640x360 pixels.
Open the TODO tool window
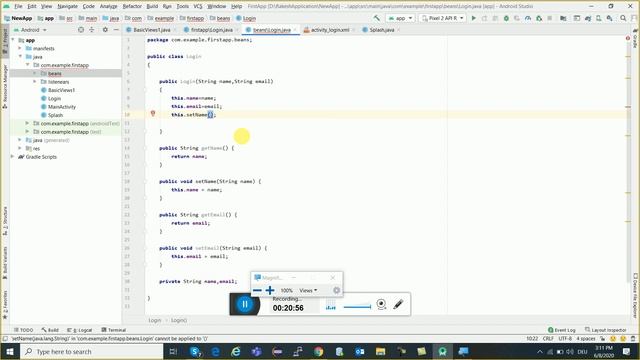[x=24, y=330]
